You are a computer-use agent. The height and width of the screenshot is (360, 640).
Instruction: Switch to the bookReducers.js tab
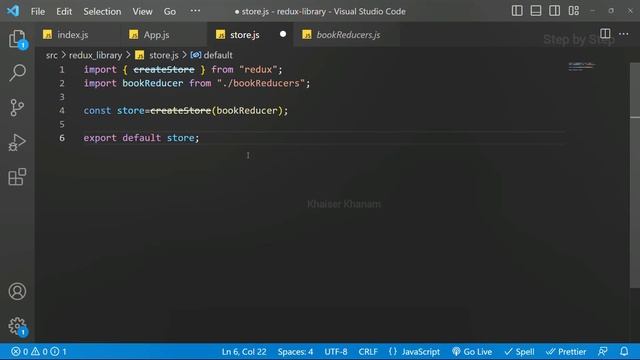347,35
